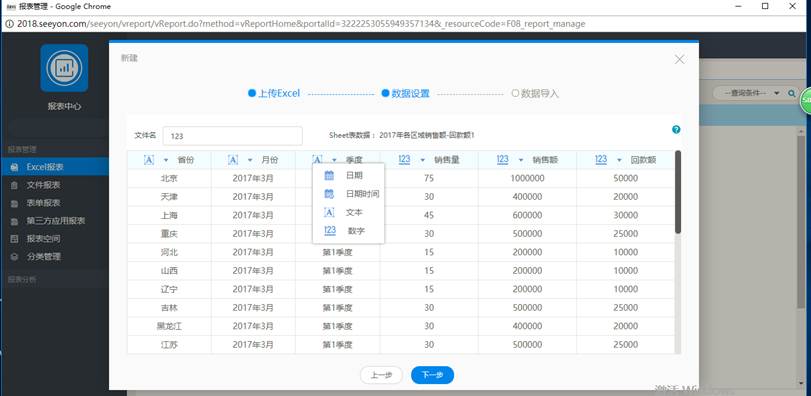Viewport: 811px width, 396px height.
Task: Click the 1000000 sales amount cell
Action: 528,178
